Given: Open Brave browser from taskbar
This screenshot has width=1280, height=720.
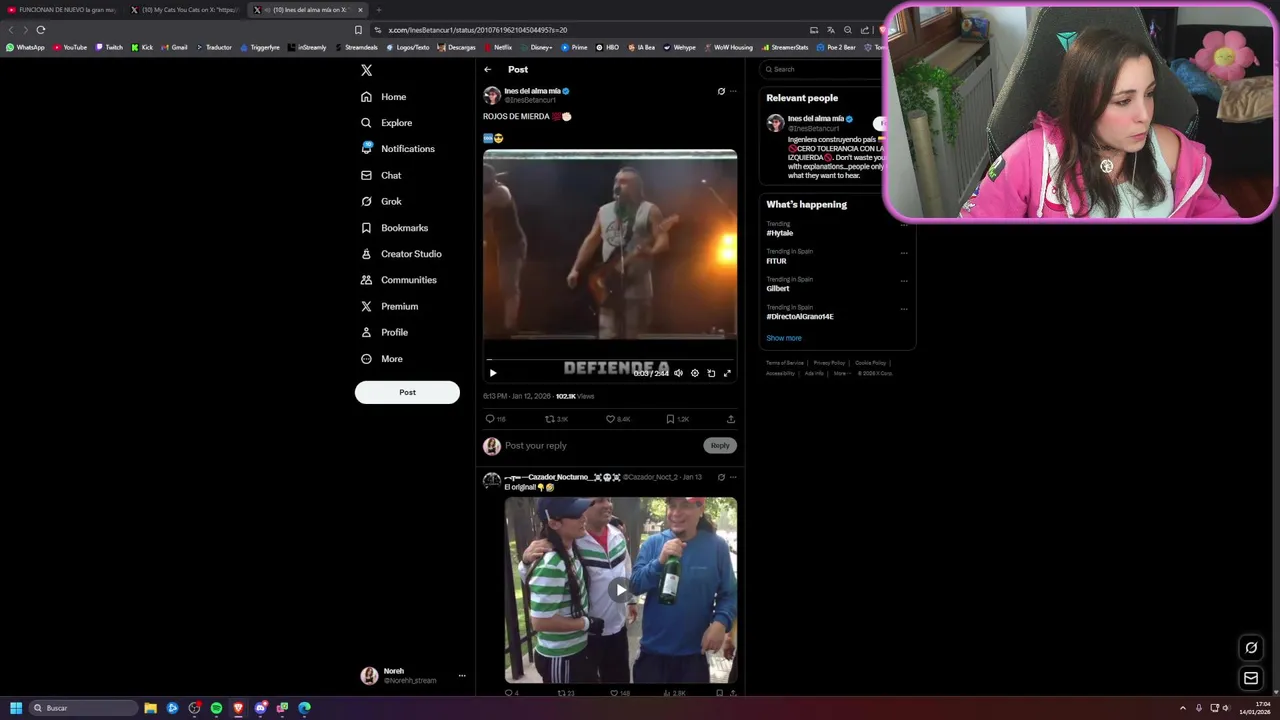Looking at the screenshot, I should (238, 708).
